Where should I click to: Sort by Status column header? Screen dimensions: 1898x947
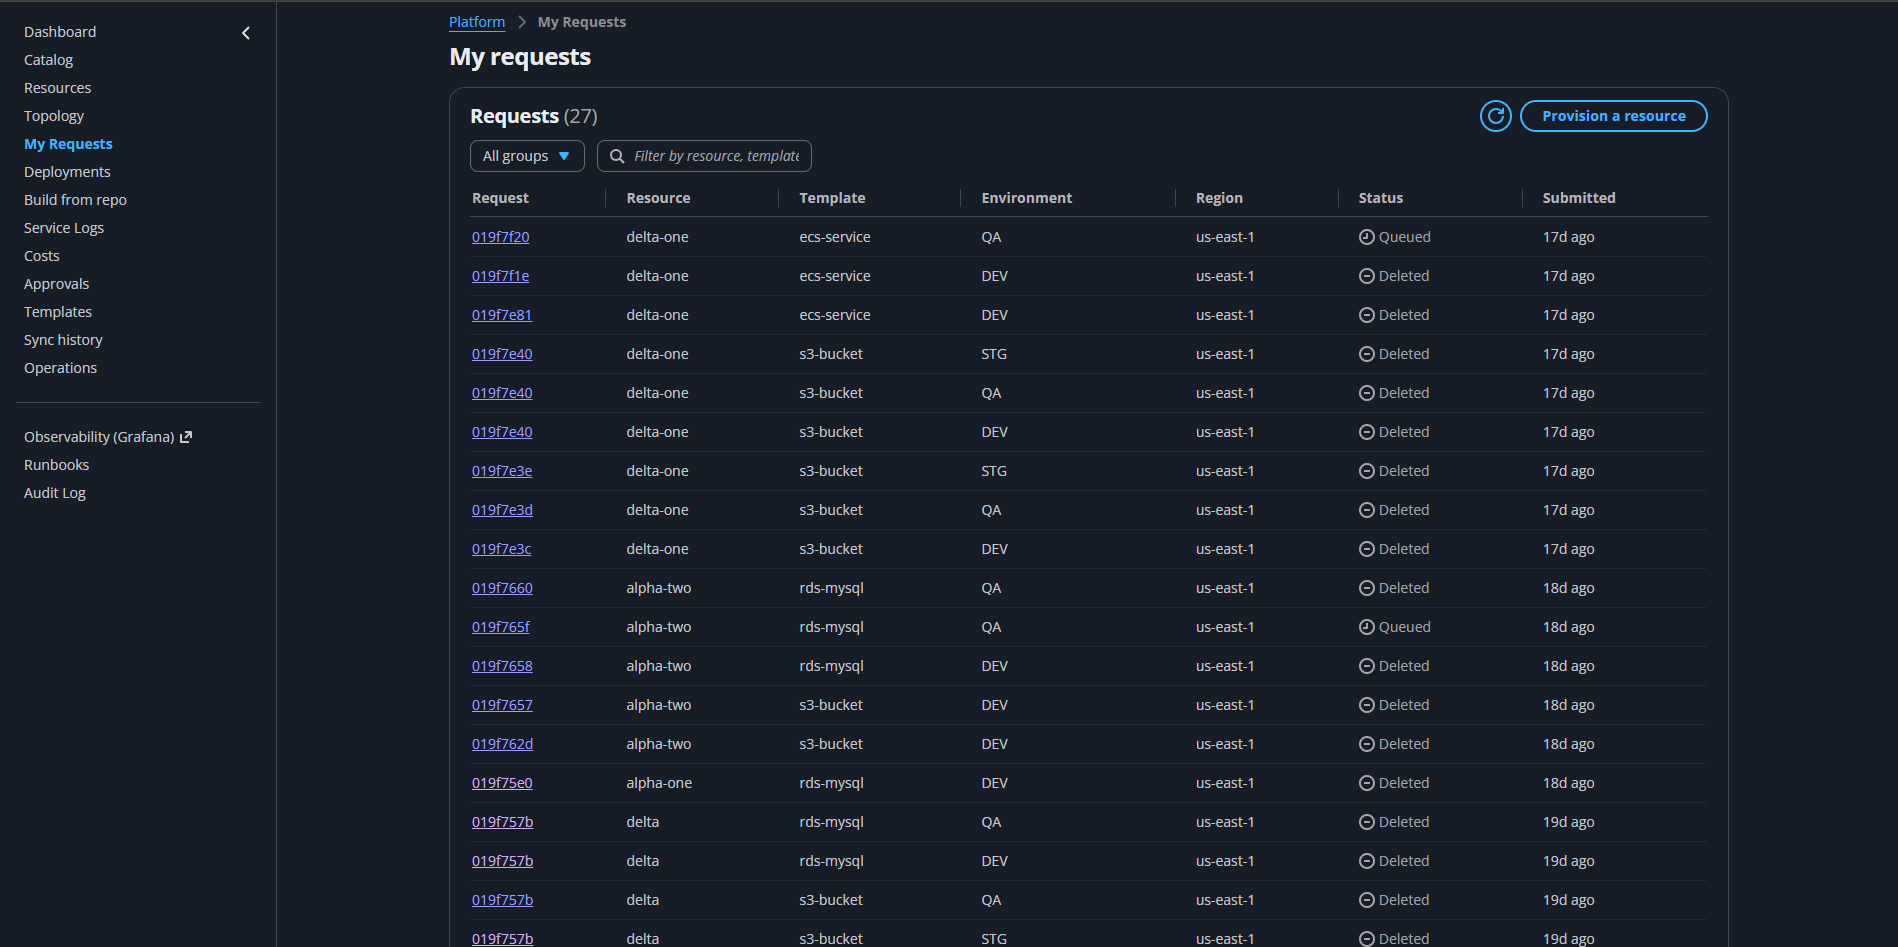[1380, 198]
